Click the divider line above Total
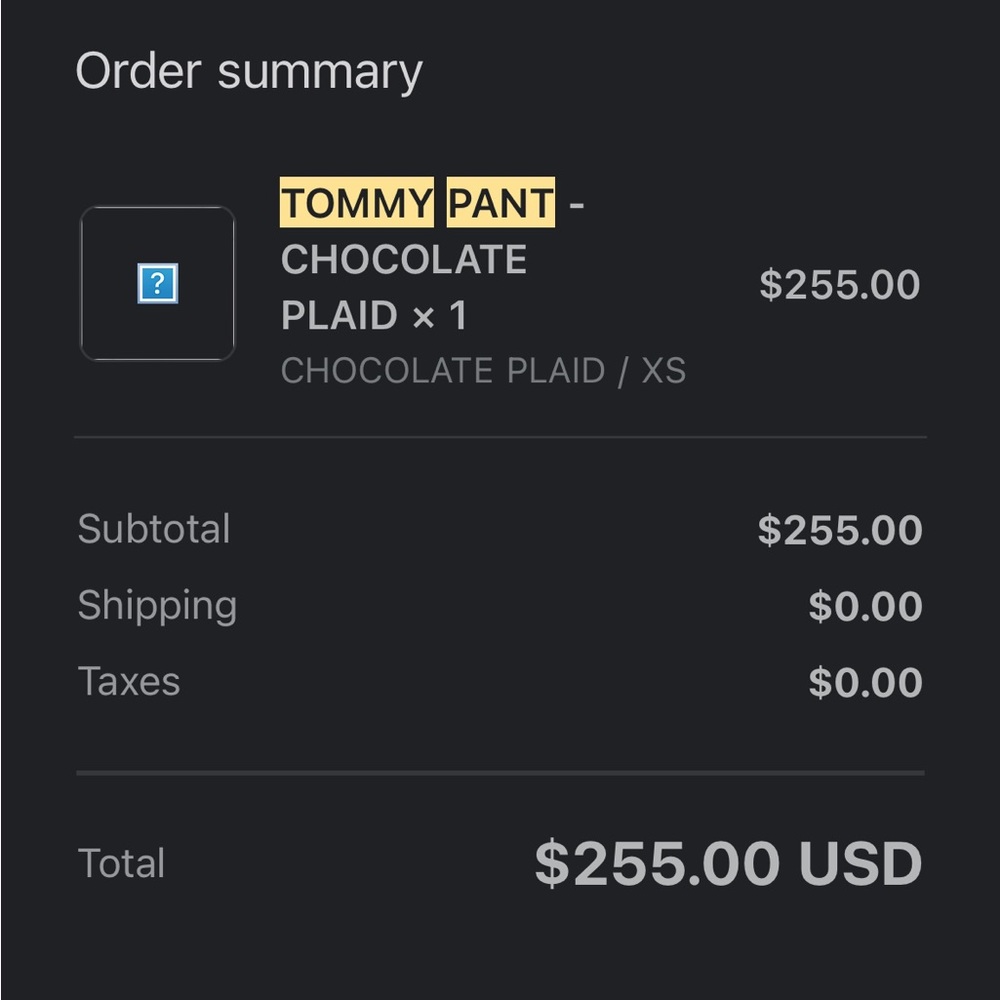 500,772
